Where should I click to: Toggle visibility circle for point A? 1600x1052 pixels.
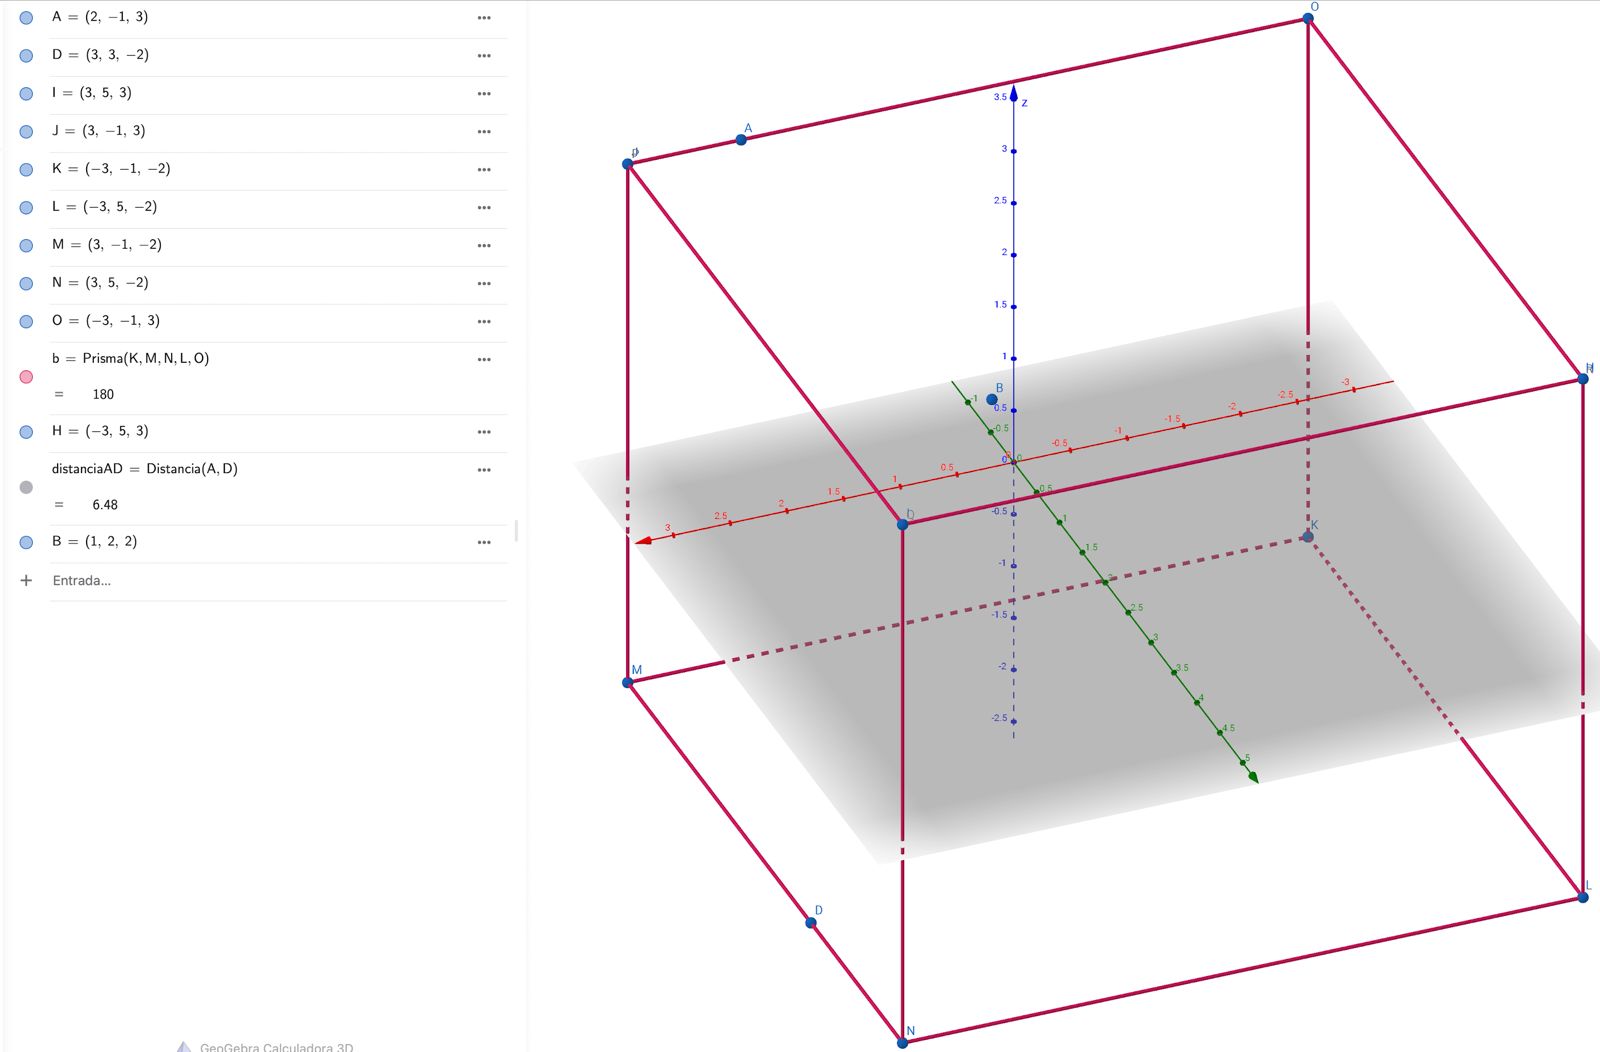[x=26, y=18]
